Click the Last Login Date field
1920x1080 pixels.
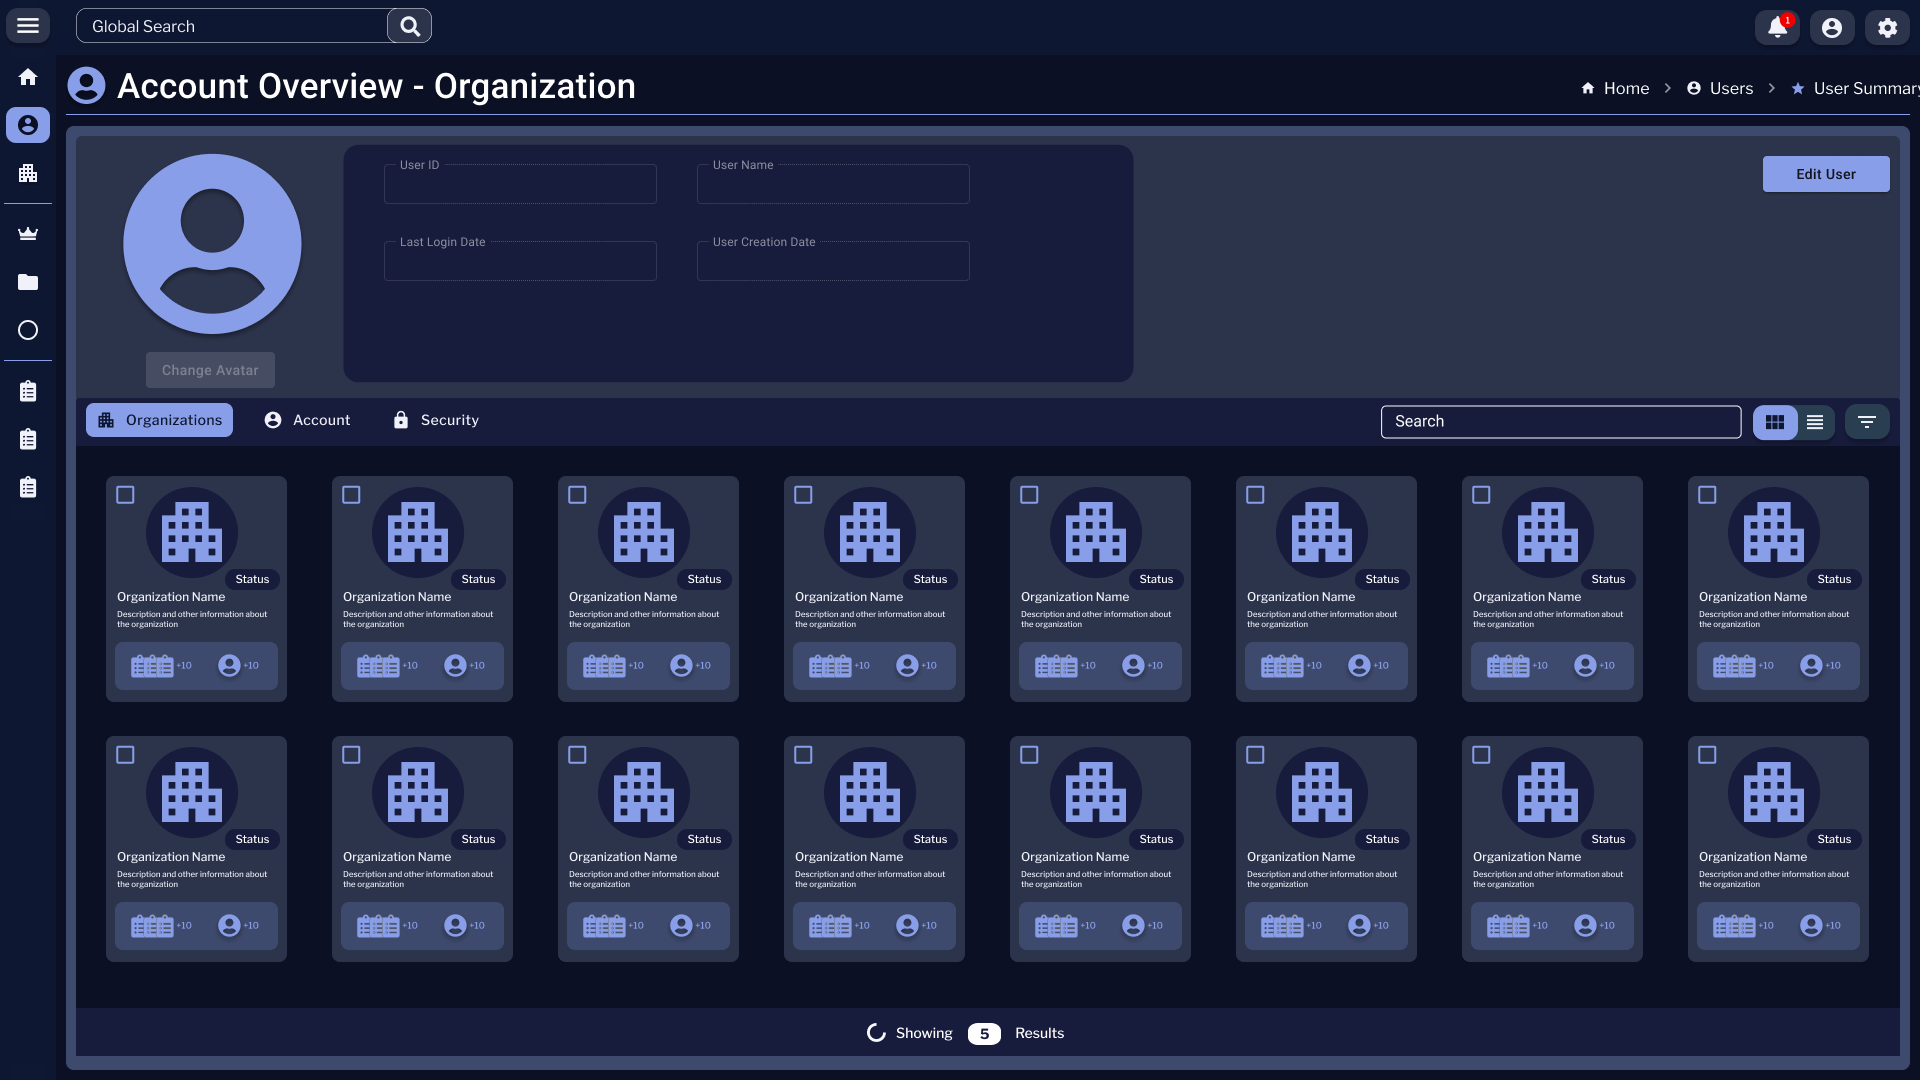pyautogui.click(x=520, y=261)
